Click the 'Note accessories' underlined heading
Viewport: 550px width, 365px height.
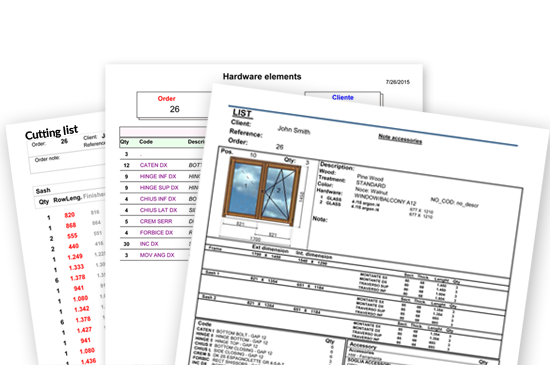click(x=400, y=139)
